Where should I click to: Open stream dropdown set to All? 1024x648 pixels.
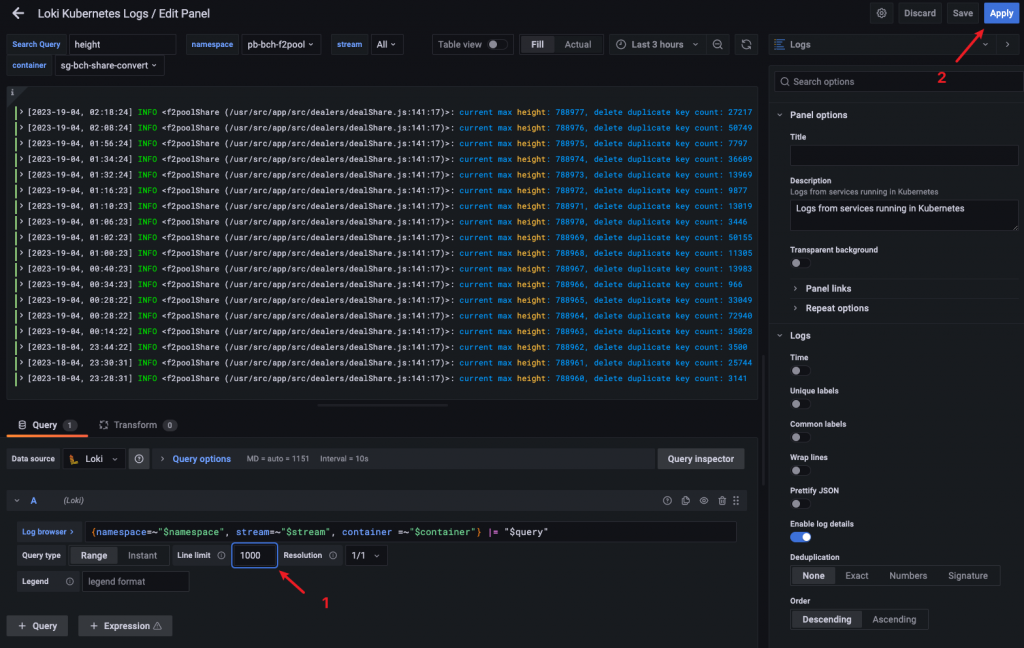[x=386, y=44]
